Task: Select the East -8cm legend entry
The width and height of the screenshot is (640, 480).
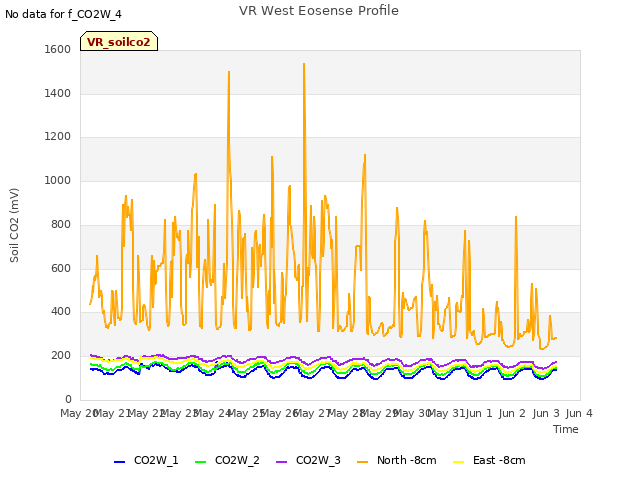Action: click(489, 460)
